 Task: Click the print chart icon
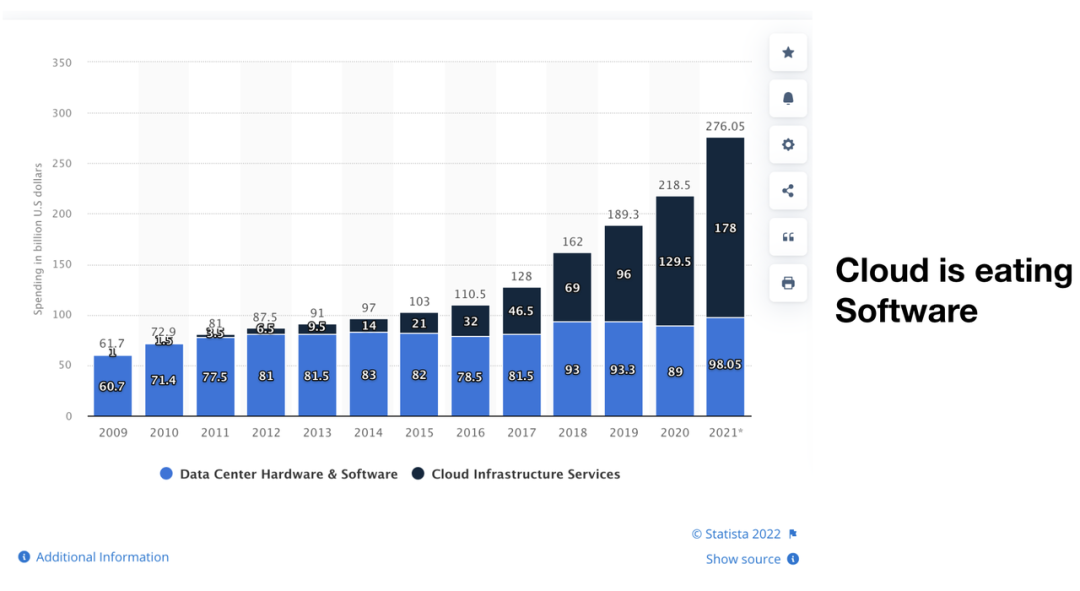click(x=788, y=283)
